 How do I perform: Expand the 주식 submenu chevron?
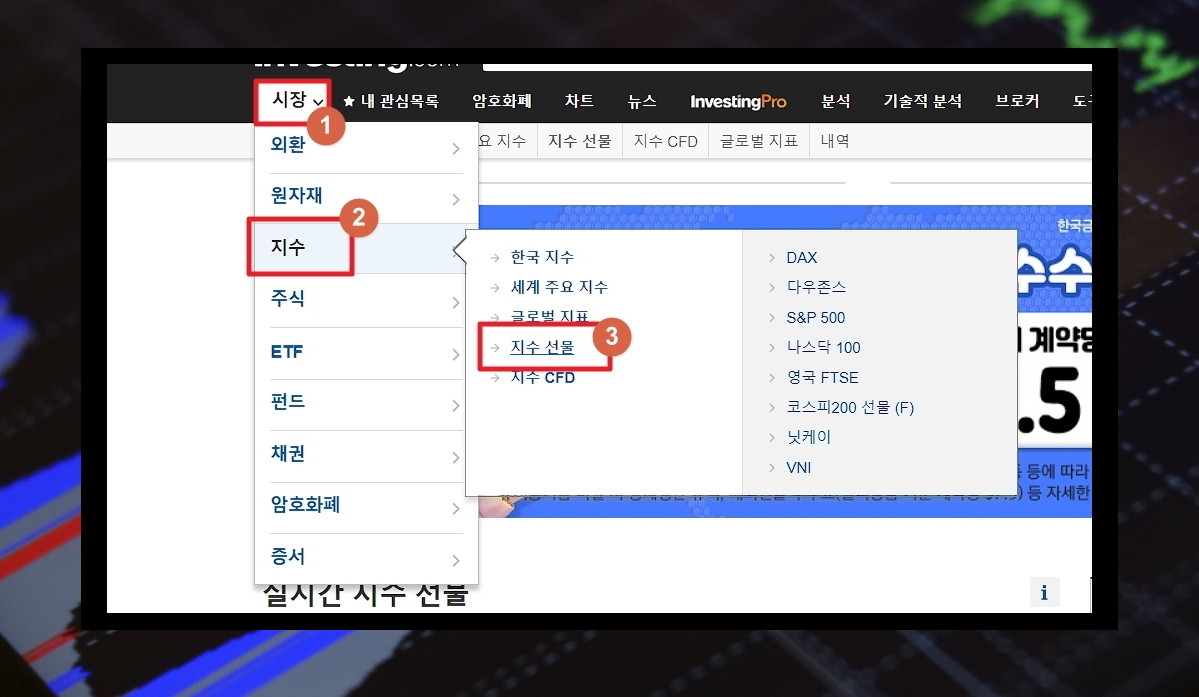click(x=456, y=303)
